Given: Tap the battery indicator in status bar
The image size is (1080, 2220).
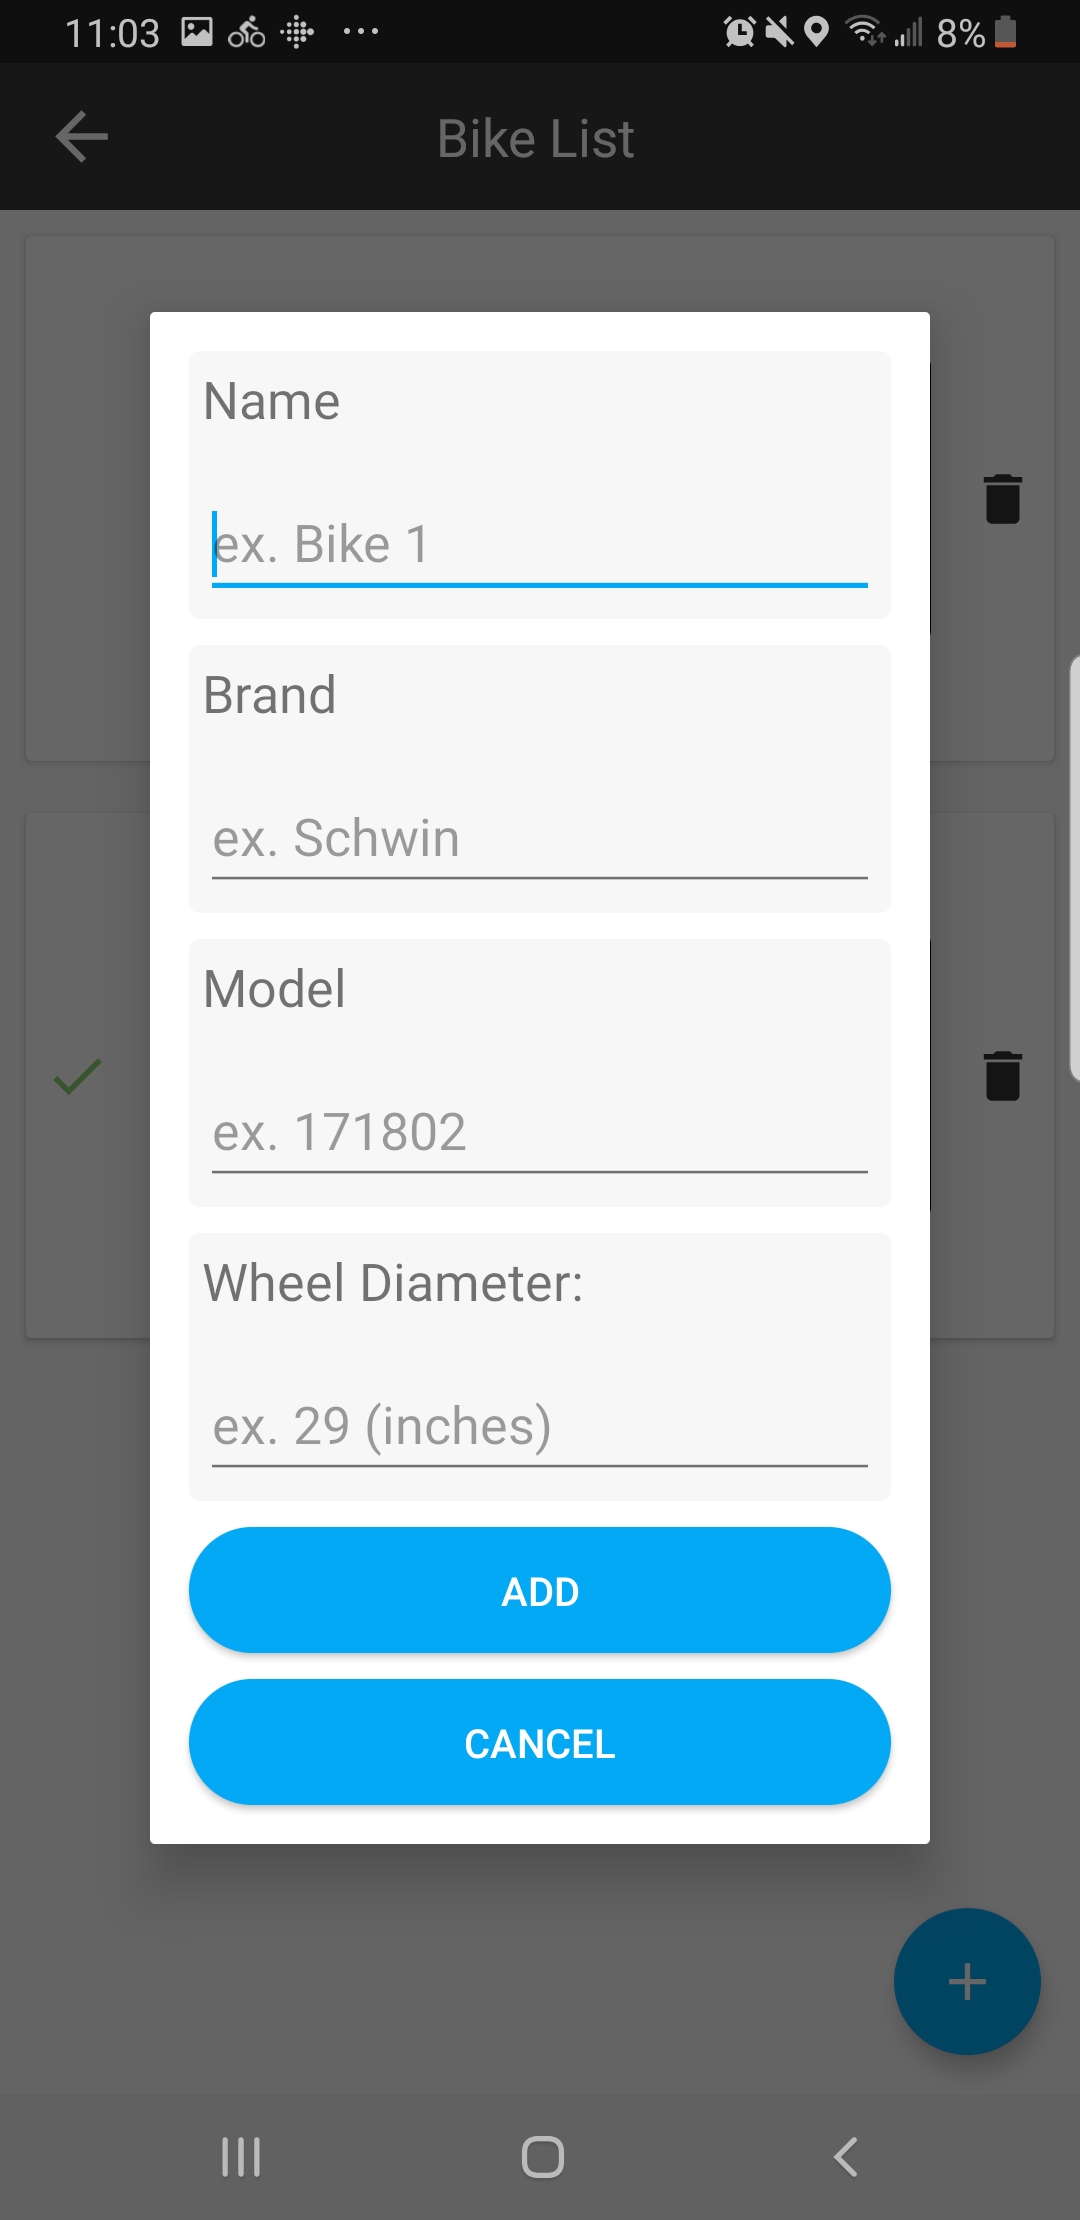Looking at the screenshot, I should click(x=1003, y=33).
